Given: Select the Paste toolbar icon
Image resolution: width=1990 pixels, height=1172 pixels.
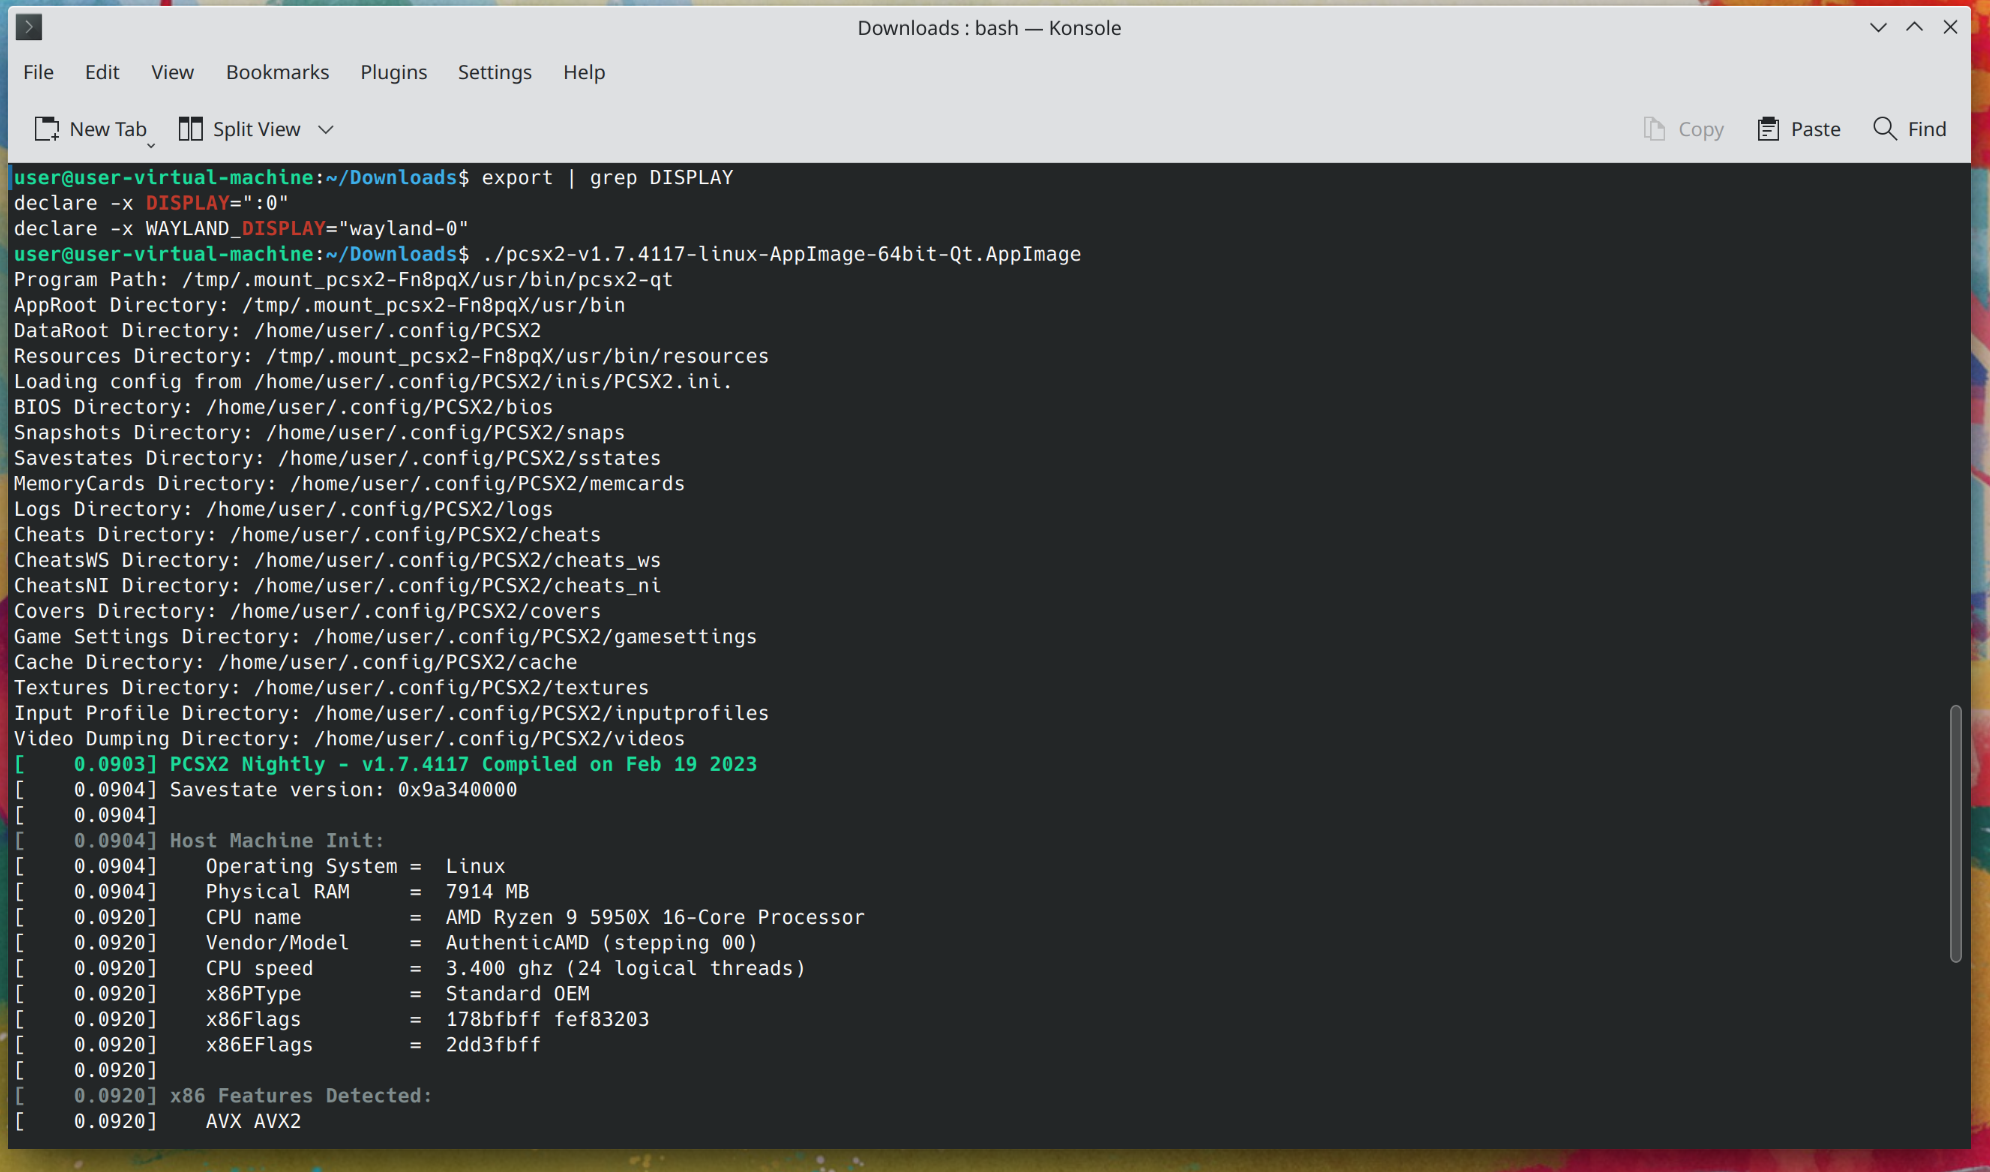Looking at the screenshot, I should pyautogui.click(x=1768, y=128).
